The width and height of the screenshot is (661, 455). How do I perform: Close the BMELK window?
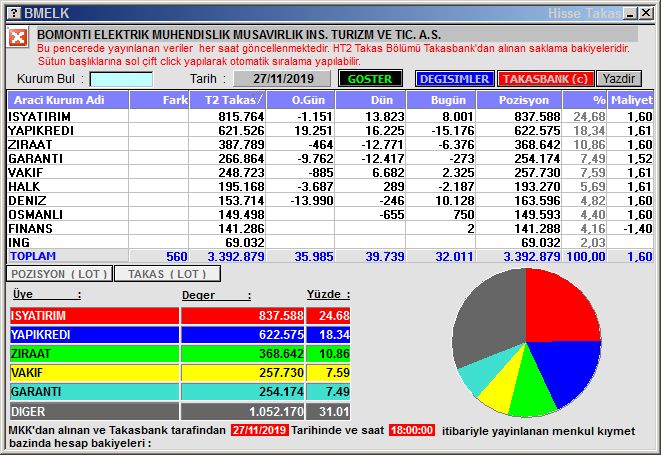(646, 13)
